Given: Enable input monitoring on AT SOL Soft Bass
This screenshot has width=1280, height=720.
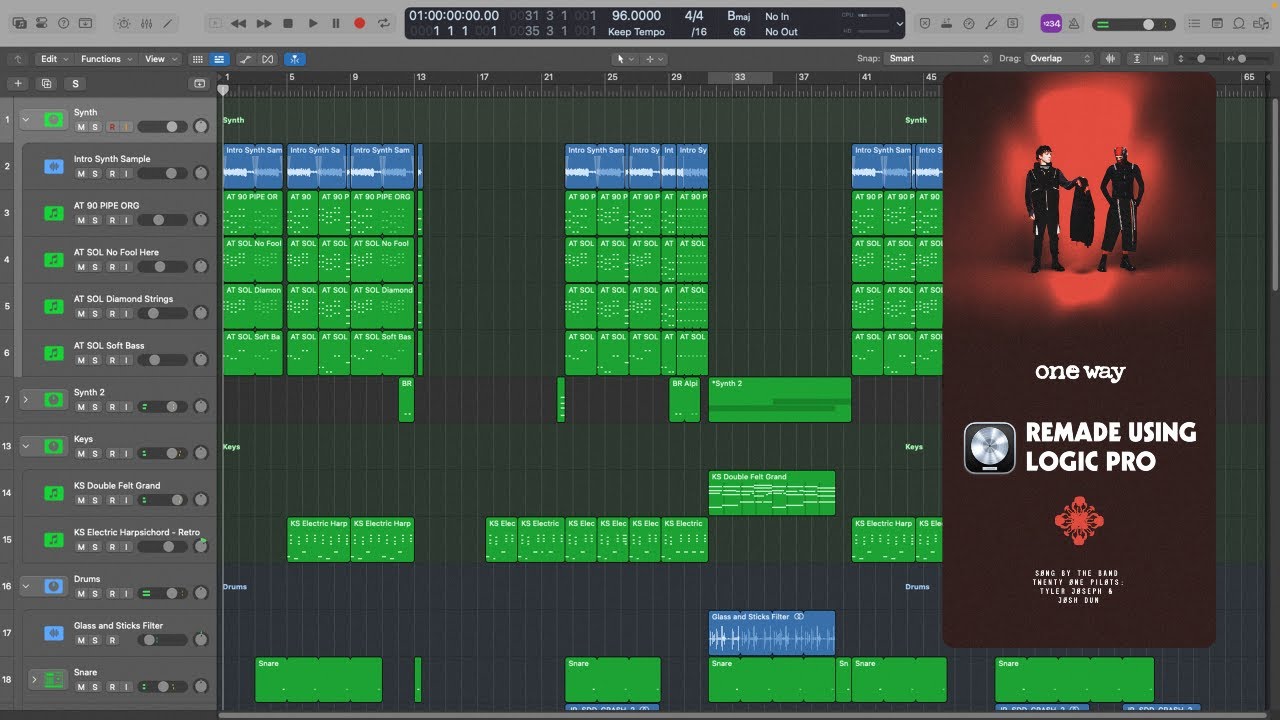Looking at the screenshot, I should click(x=126, y=360).
